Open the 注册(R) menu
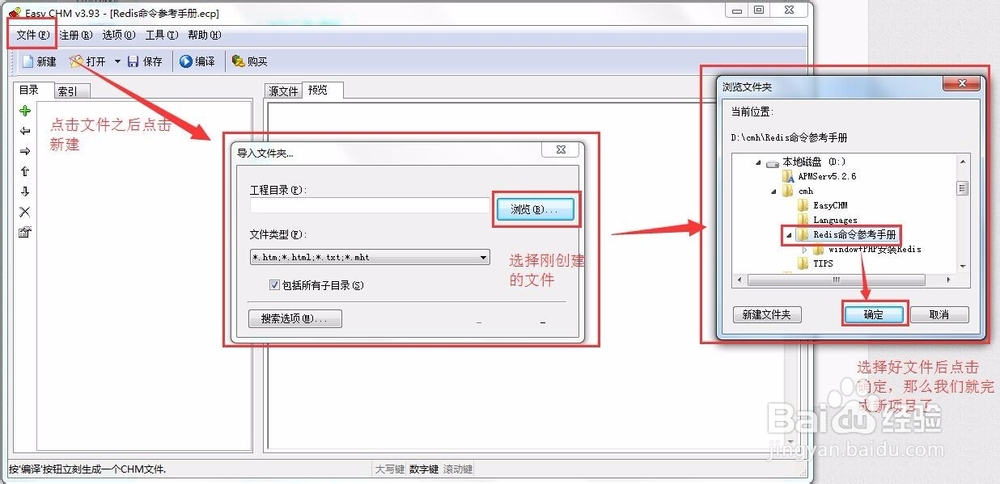 point(76,35)
